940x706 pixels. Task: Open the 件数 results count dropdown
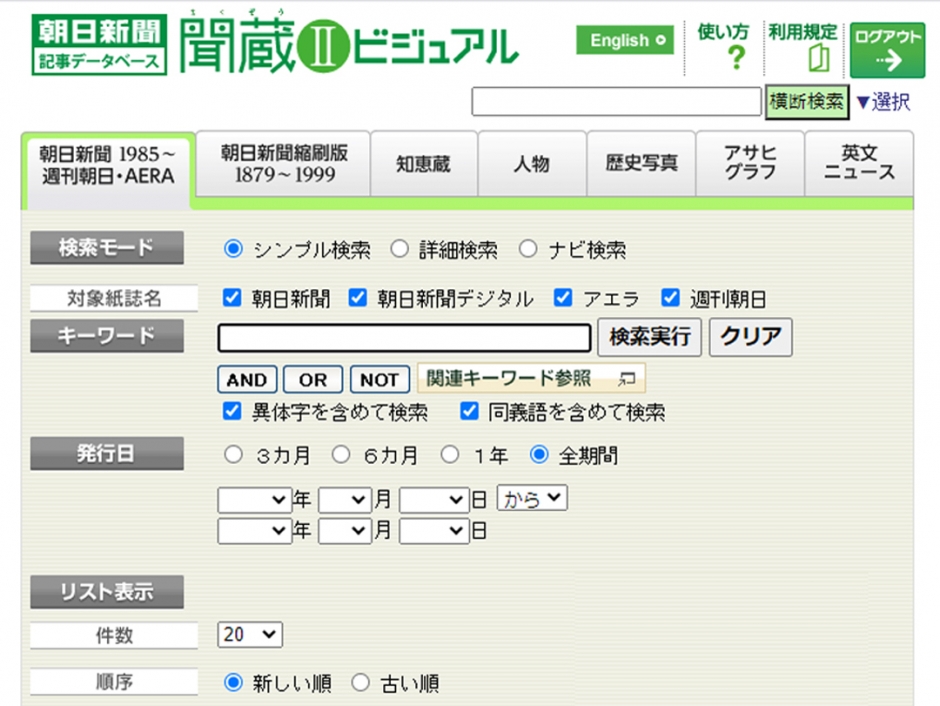point(250,635)
